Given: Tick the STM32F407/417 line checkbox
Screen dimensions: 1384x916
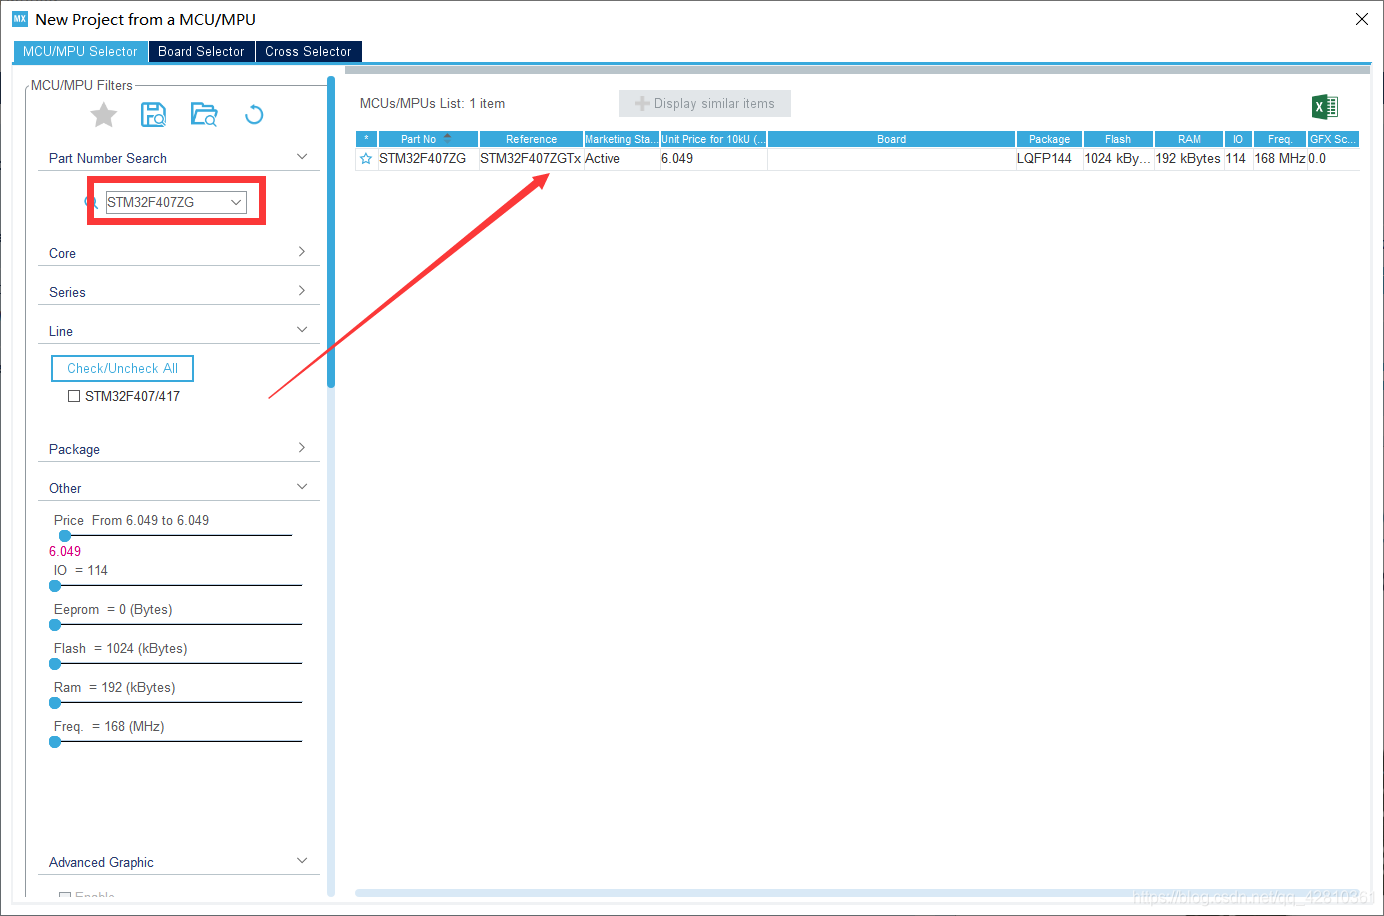Looking at the screenshot, I should pos(74,396).
